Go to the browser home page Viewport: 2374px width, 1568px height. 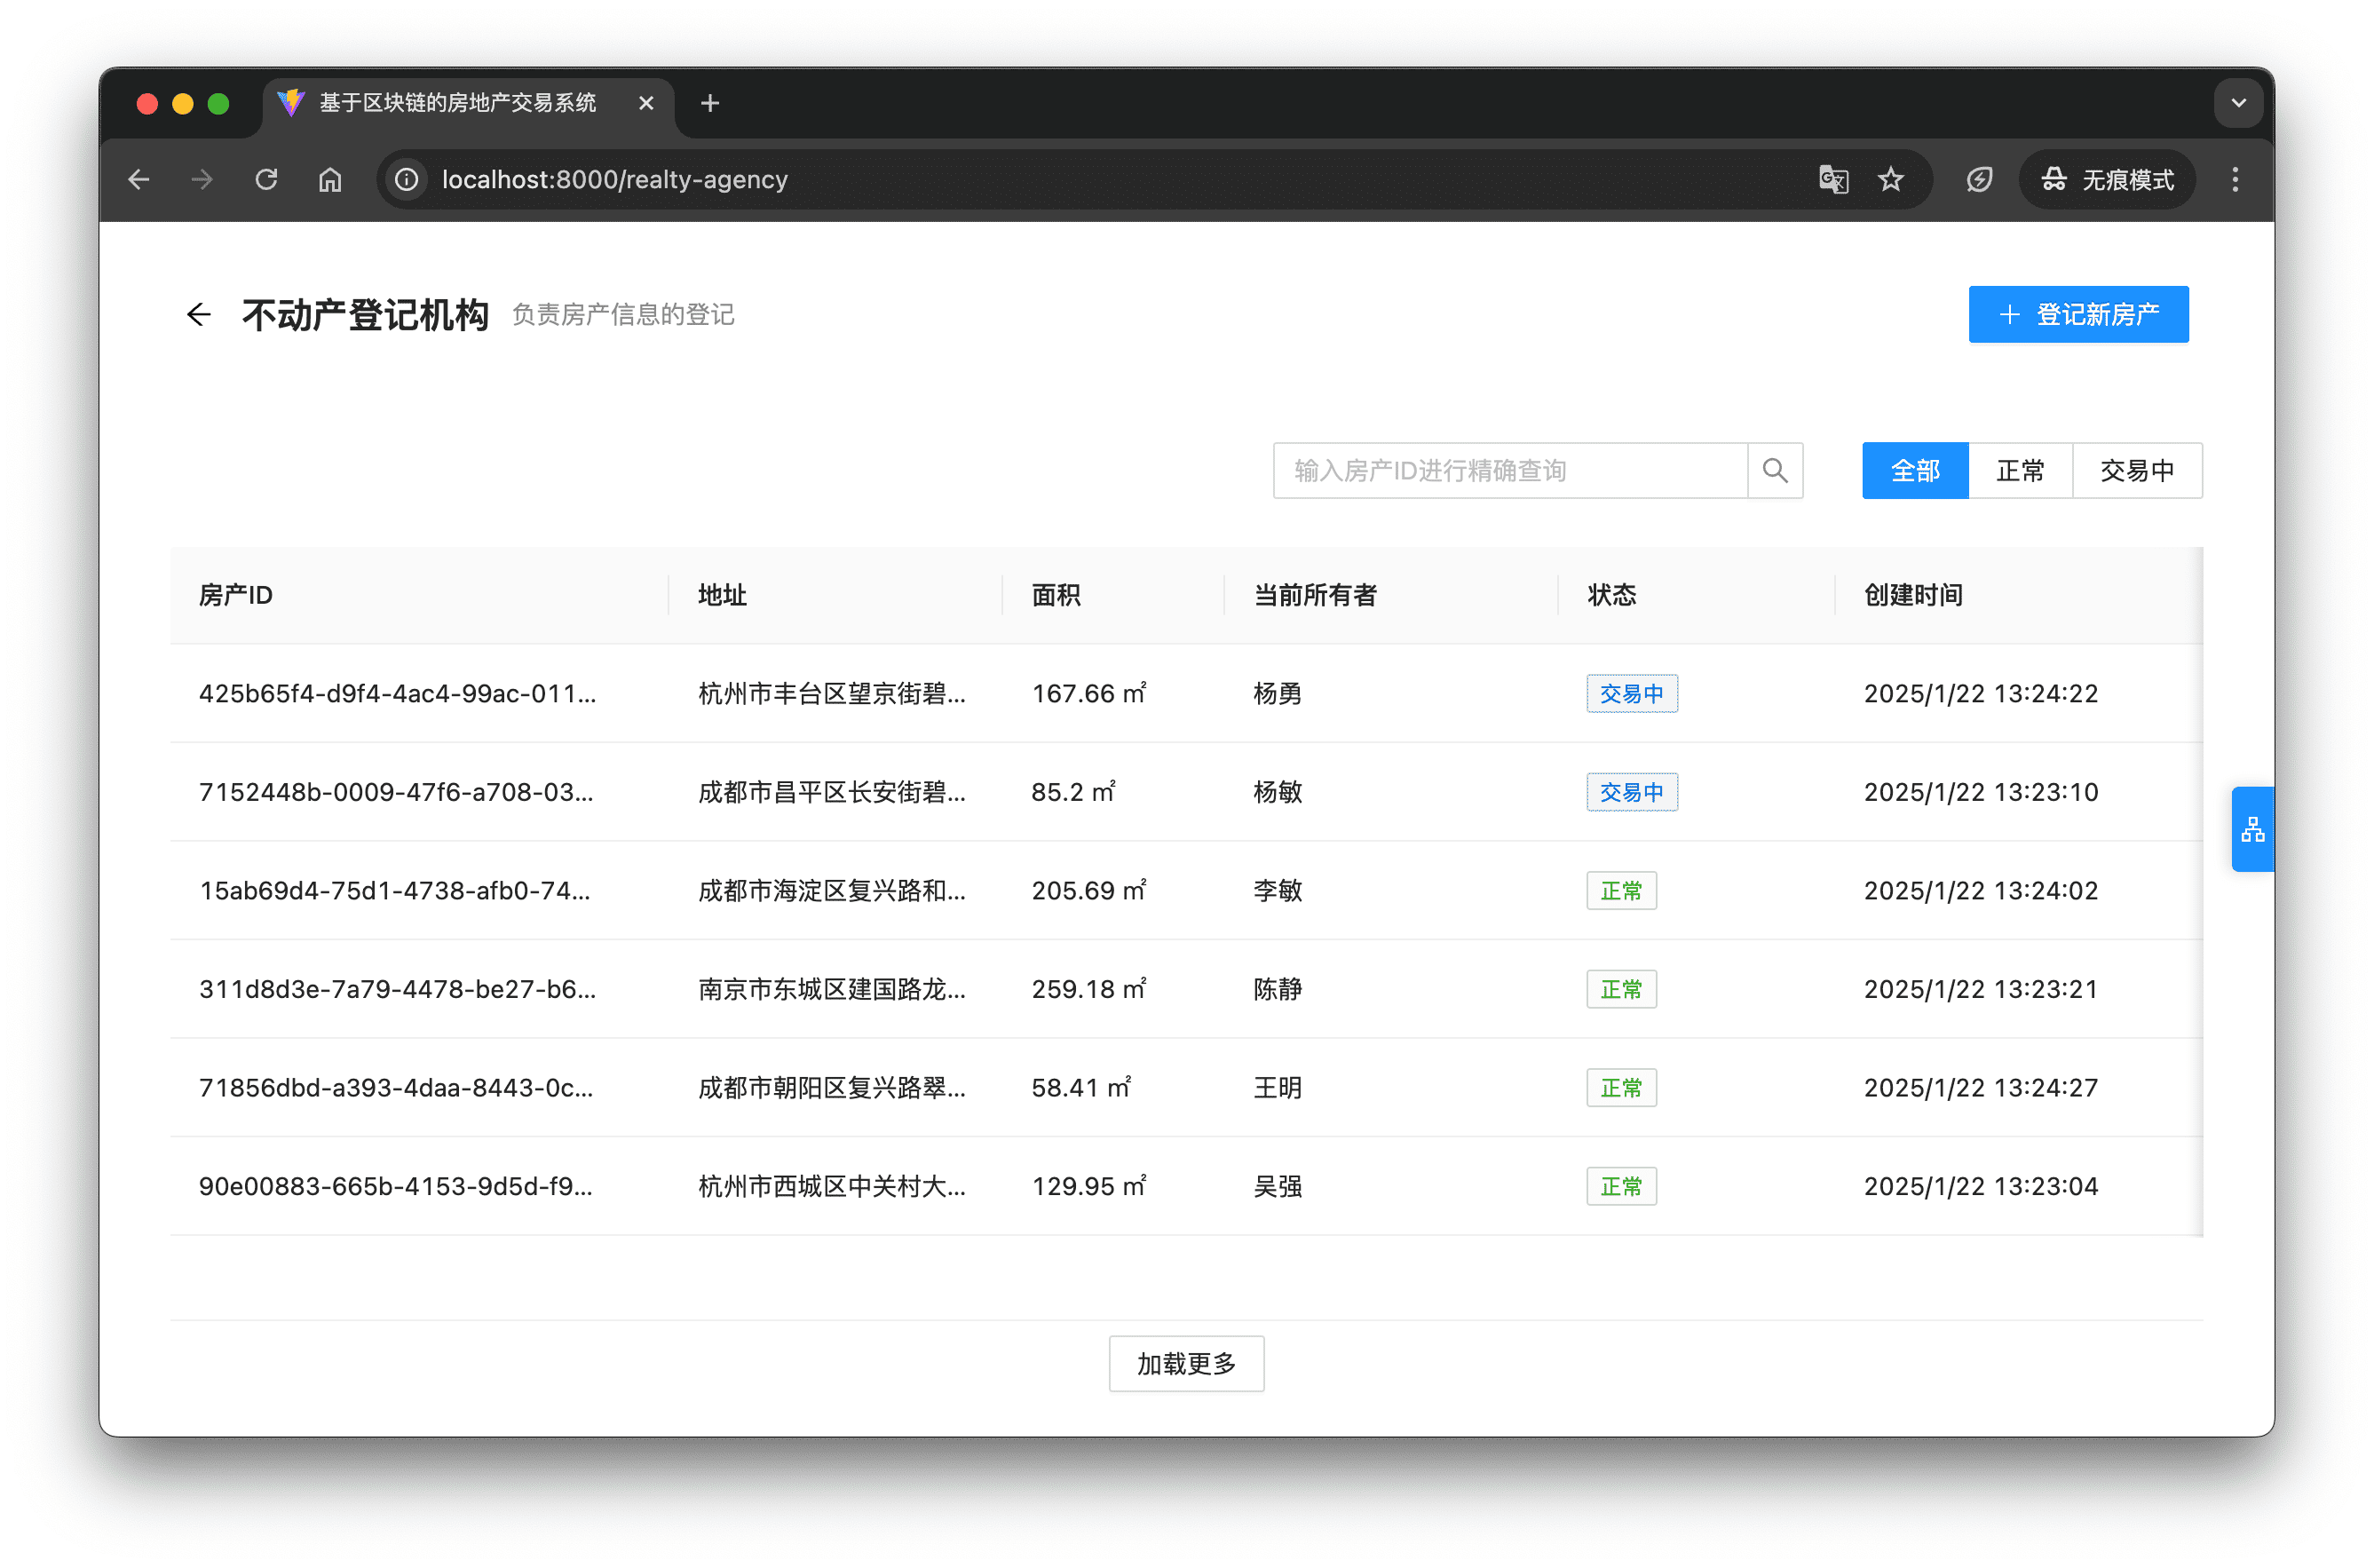[330, 180]
